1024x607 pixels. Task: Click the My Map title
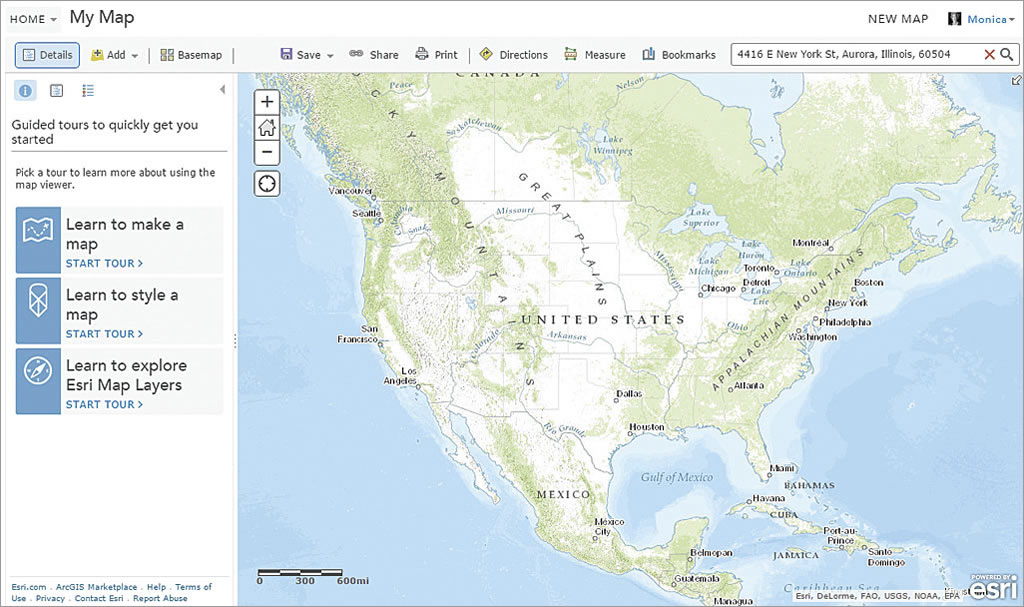pyautogui.click(x=102, y=18)
